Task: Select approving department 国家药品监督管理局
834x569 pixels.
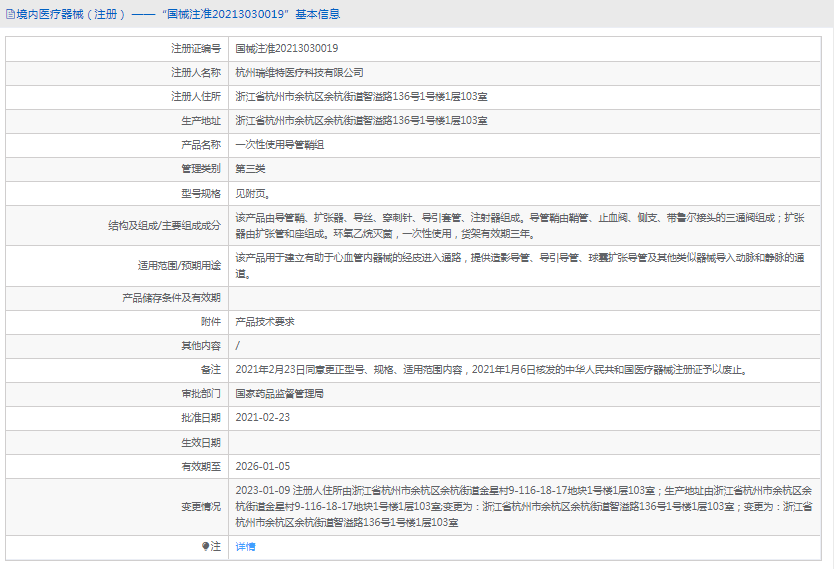Action: point(280,394)
